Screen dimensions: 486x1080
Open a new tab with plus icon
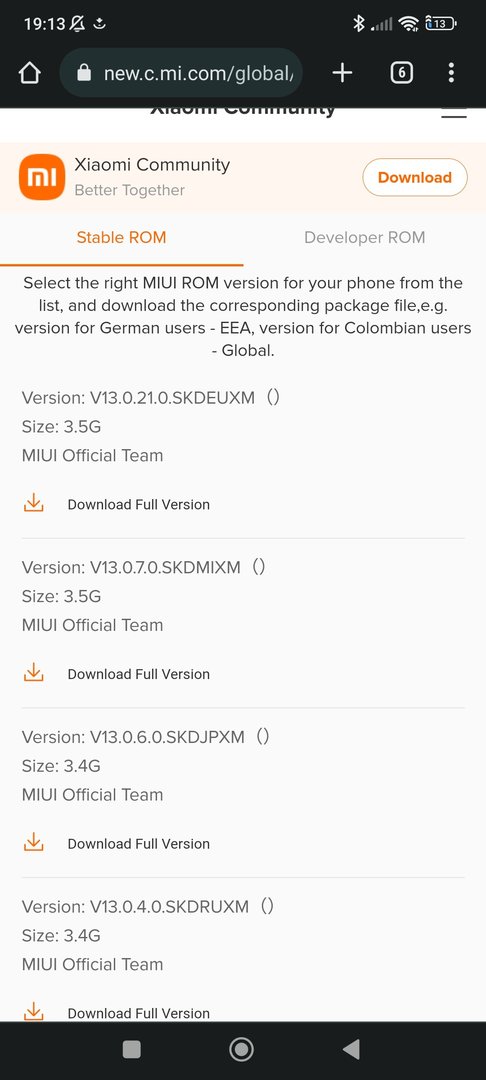342,73
